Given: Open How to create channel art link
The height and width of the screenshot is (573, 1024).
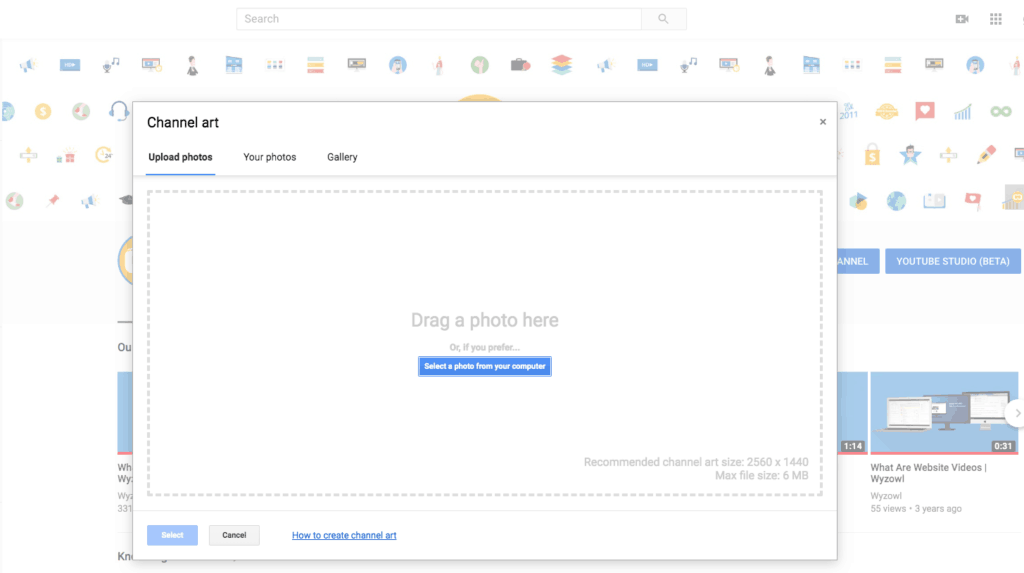Looking at the screenshot, I should click(344, 535).
